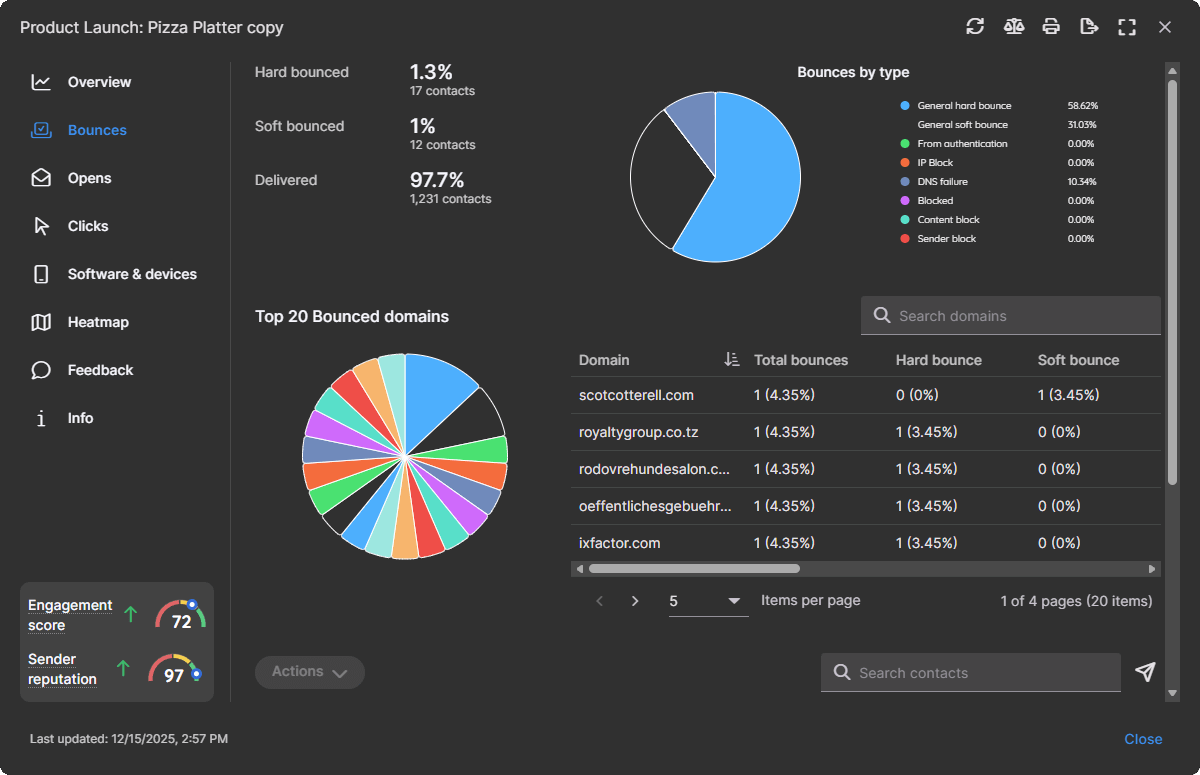Open Feedback via the speech bubble icon

[x=40, y=370]
